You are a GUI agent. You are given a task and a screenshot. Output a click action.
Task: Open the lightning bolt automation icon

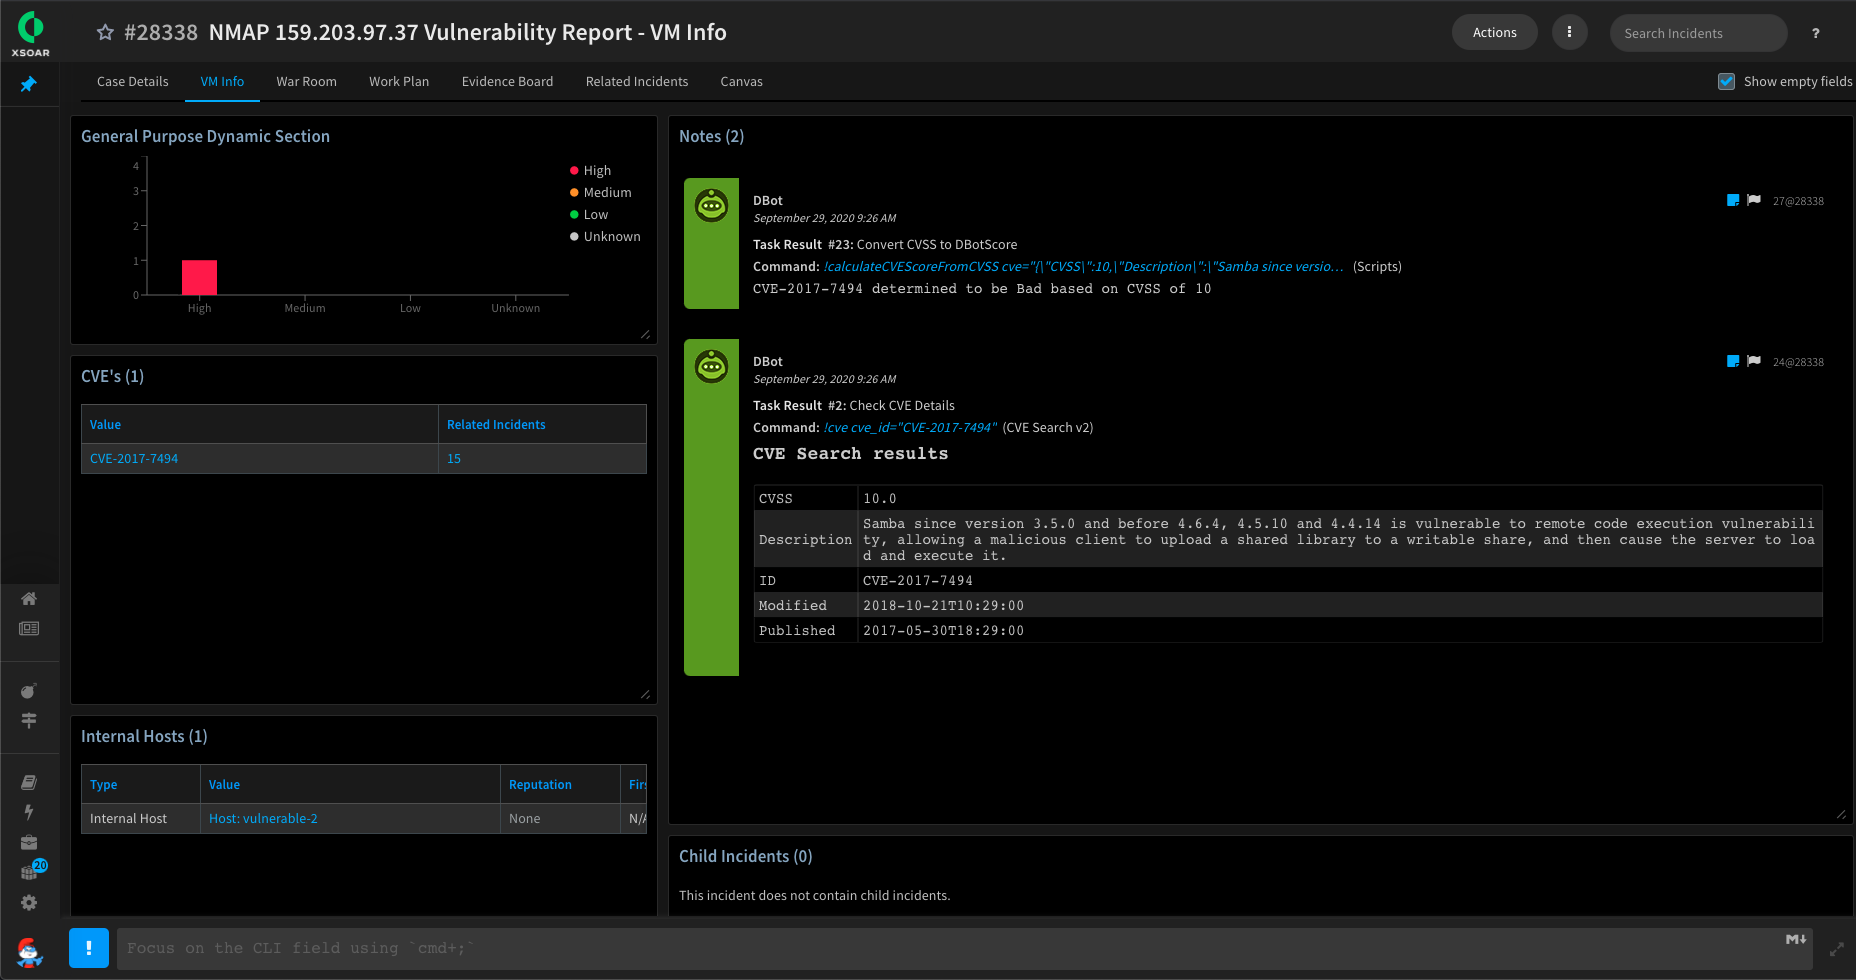coord(29,812)
